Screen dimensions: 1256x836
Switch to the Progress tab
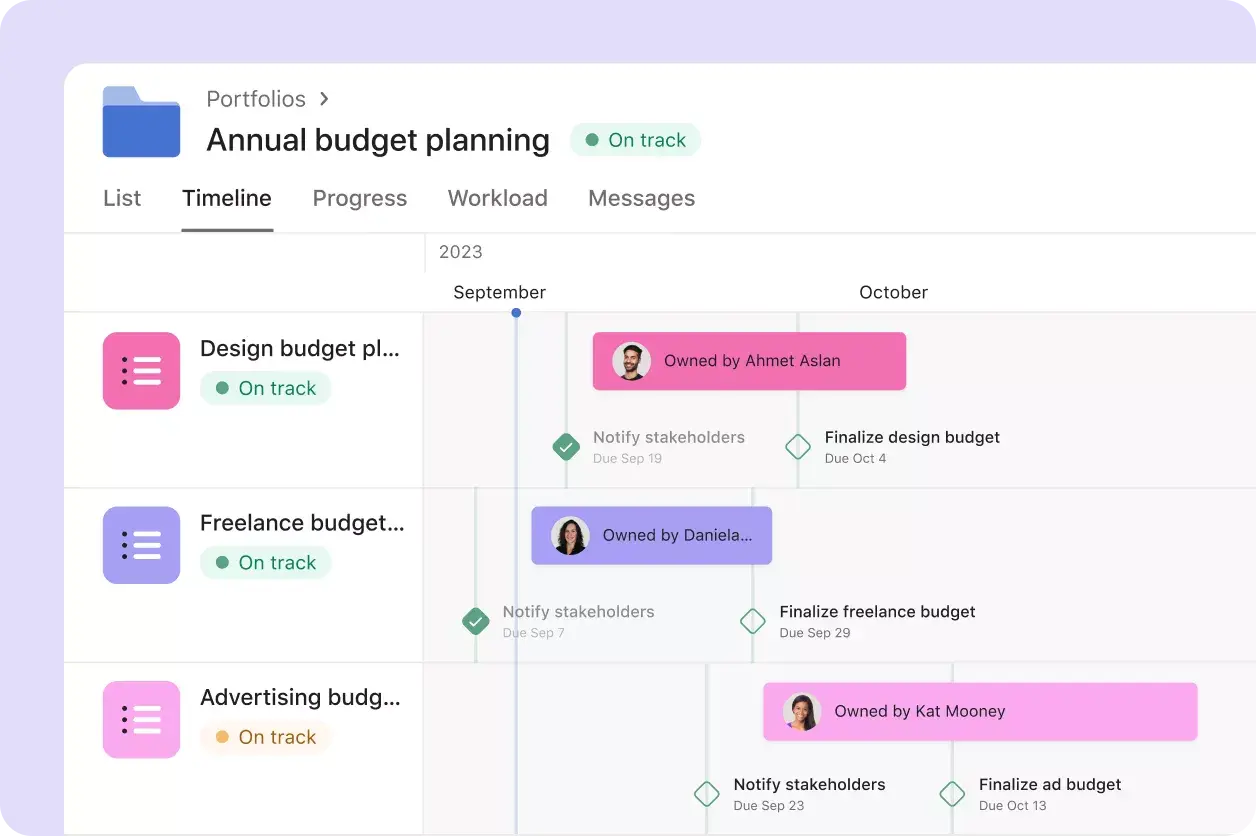tap(359, 198)
